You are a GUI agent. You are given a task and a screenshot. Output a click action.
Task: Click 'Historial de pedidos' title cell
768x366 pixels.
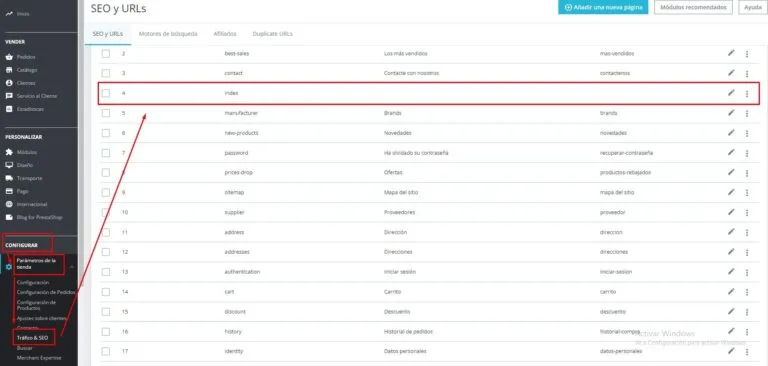coord(408,332)
